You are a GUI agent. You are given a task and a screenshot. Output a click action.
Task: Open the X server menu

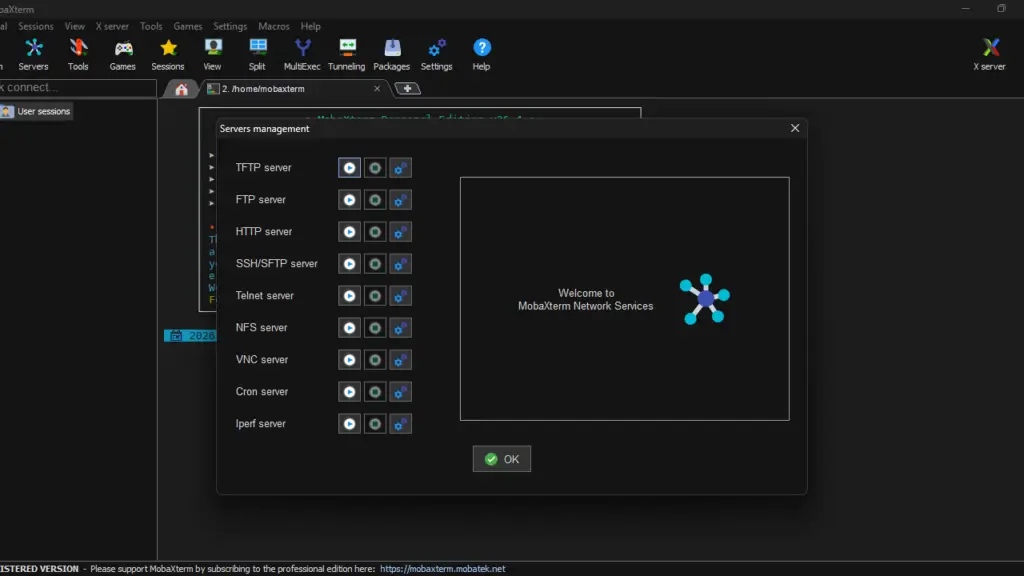112,26
